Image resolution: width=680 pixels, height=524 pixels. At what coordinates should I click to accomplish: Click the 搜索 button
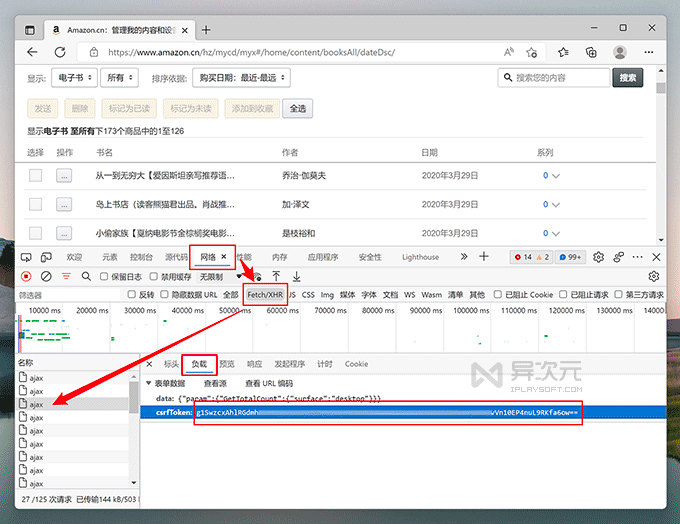[628, 78]
